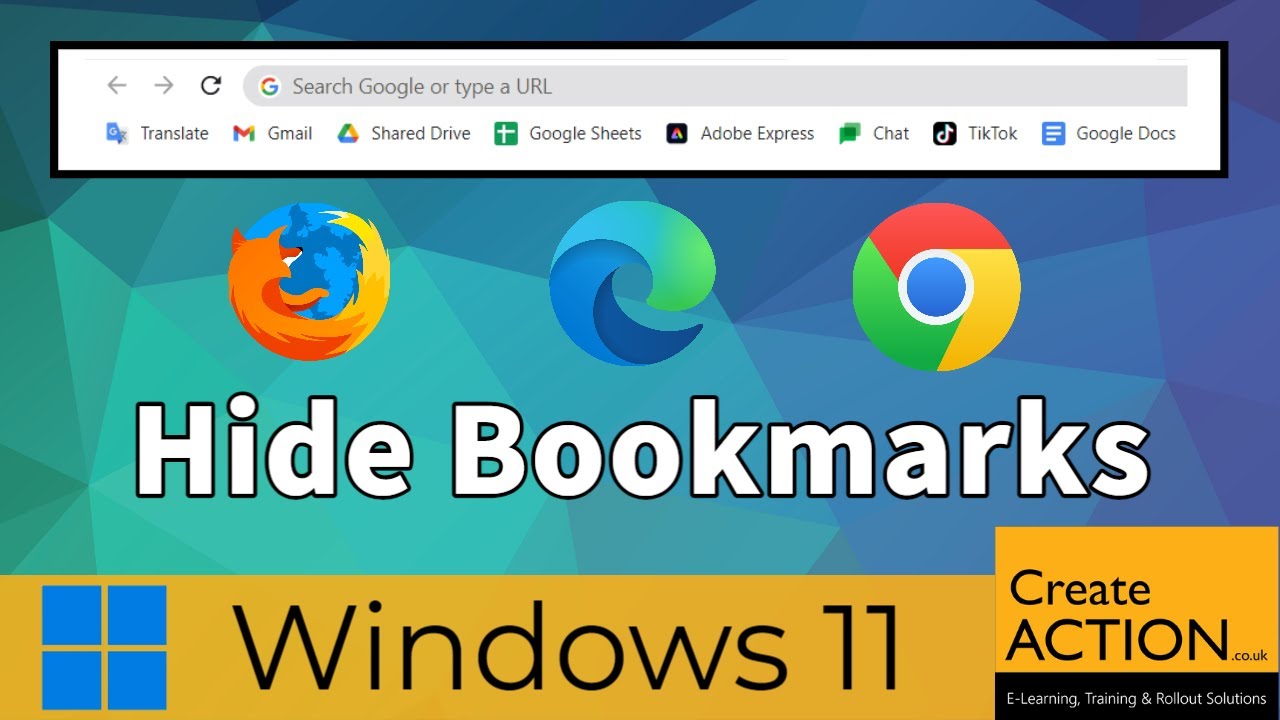Open the Adobe Express bookmark label
1280x720 pixels.
click(757, 133)
